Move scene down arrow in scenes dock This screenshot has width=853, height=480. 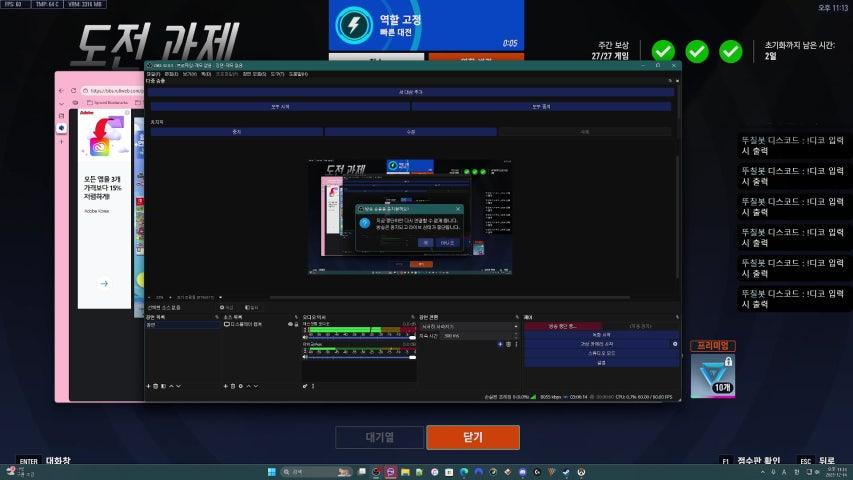point(178,386)
